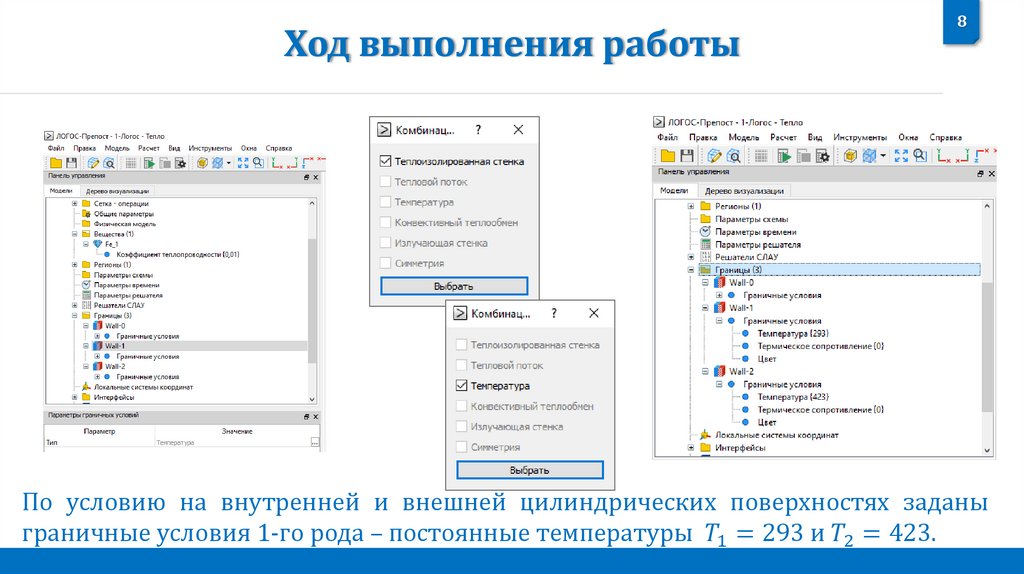Click mesh grid icon in right ЛОГОС toolbar
The height and width of the screenshot is (574, 1024).
click(x=761, y=155)
